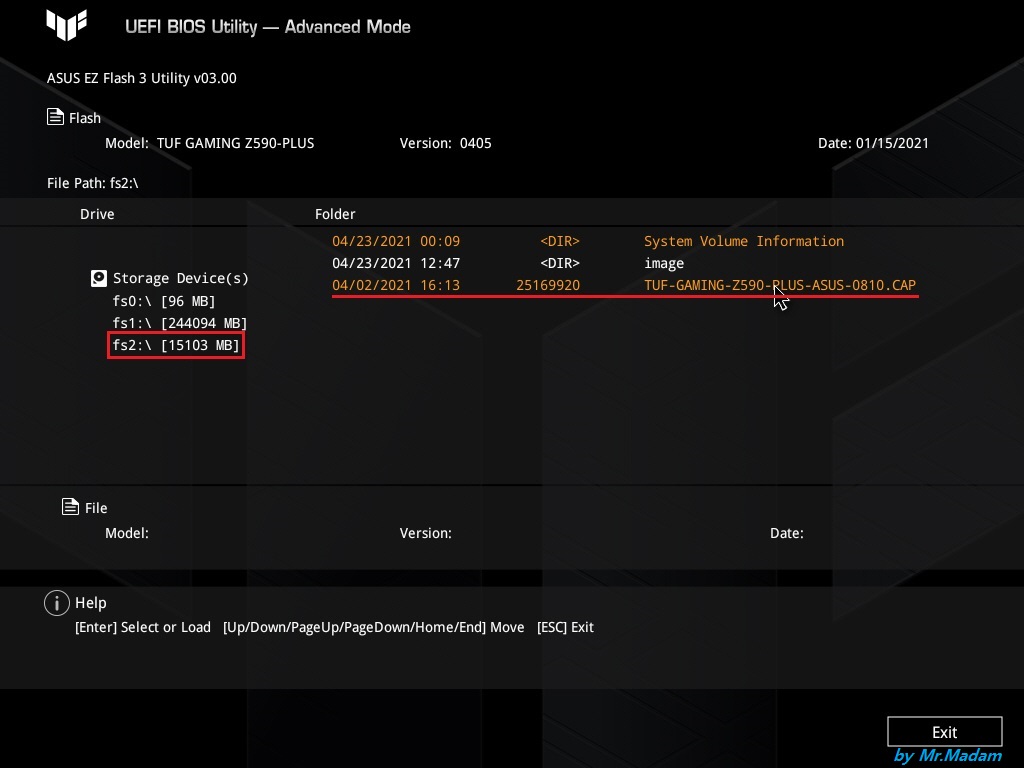This screenshot has width=1024, height=768.
Task: Click the 04/23/2021 00:09 date entry
Action: click(396, 241)
